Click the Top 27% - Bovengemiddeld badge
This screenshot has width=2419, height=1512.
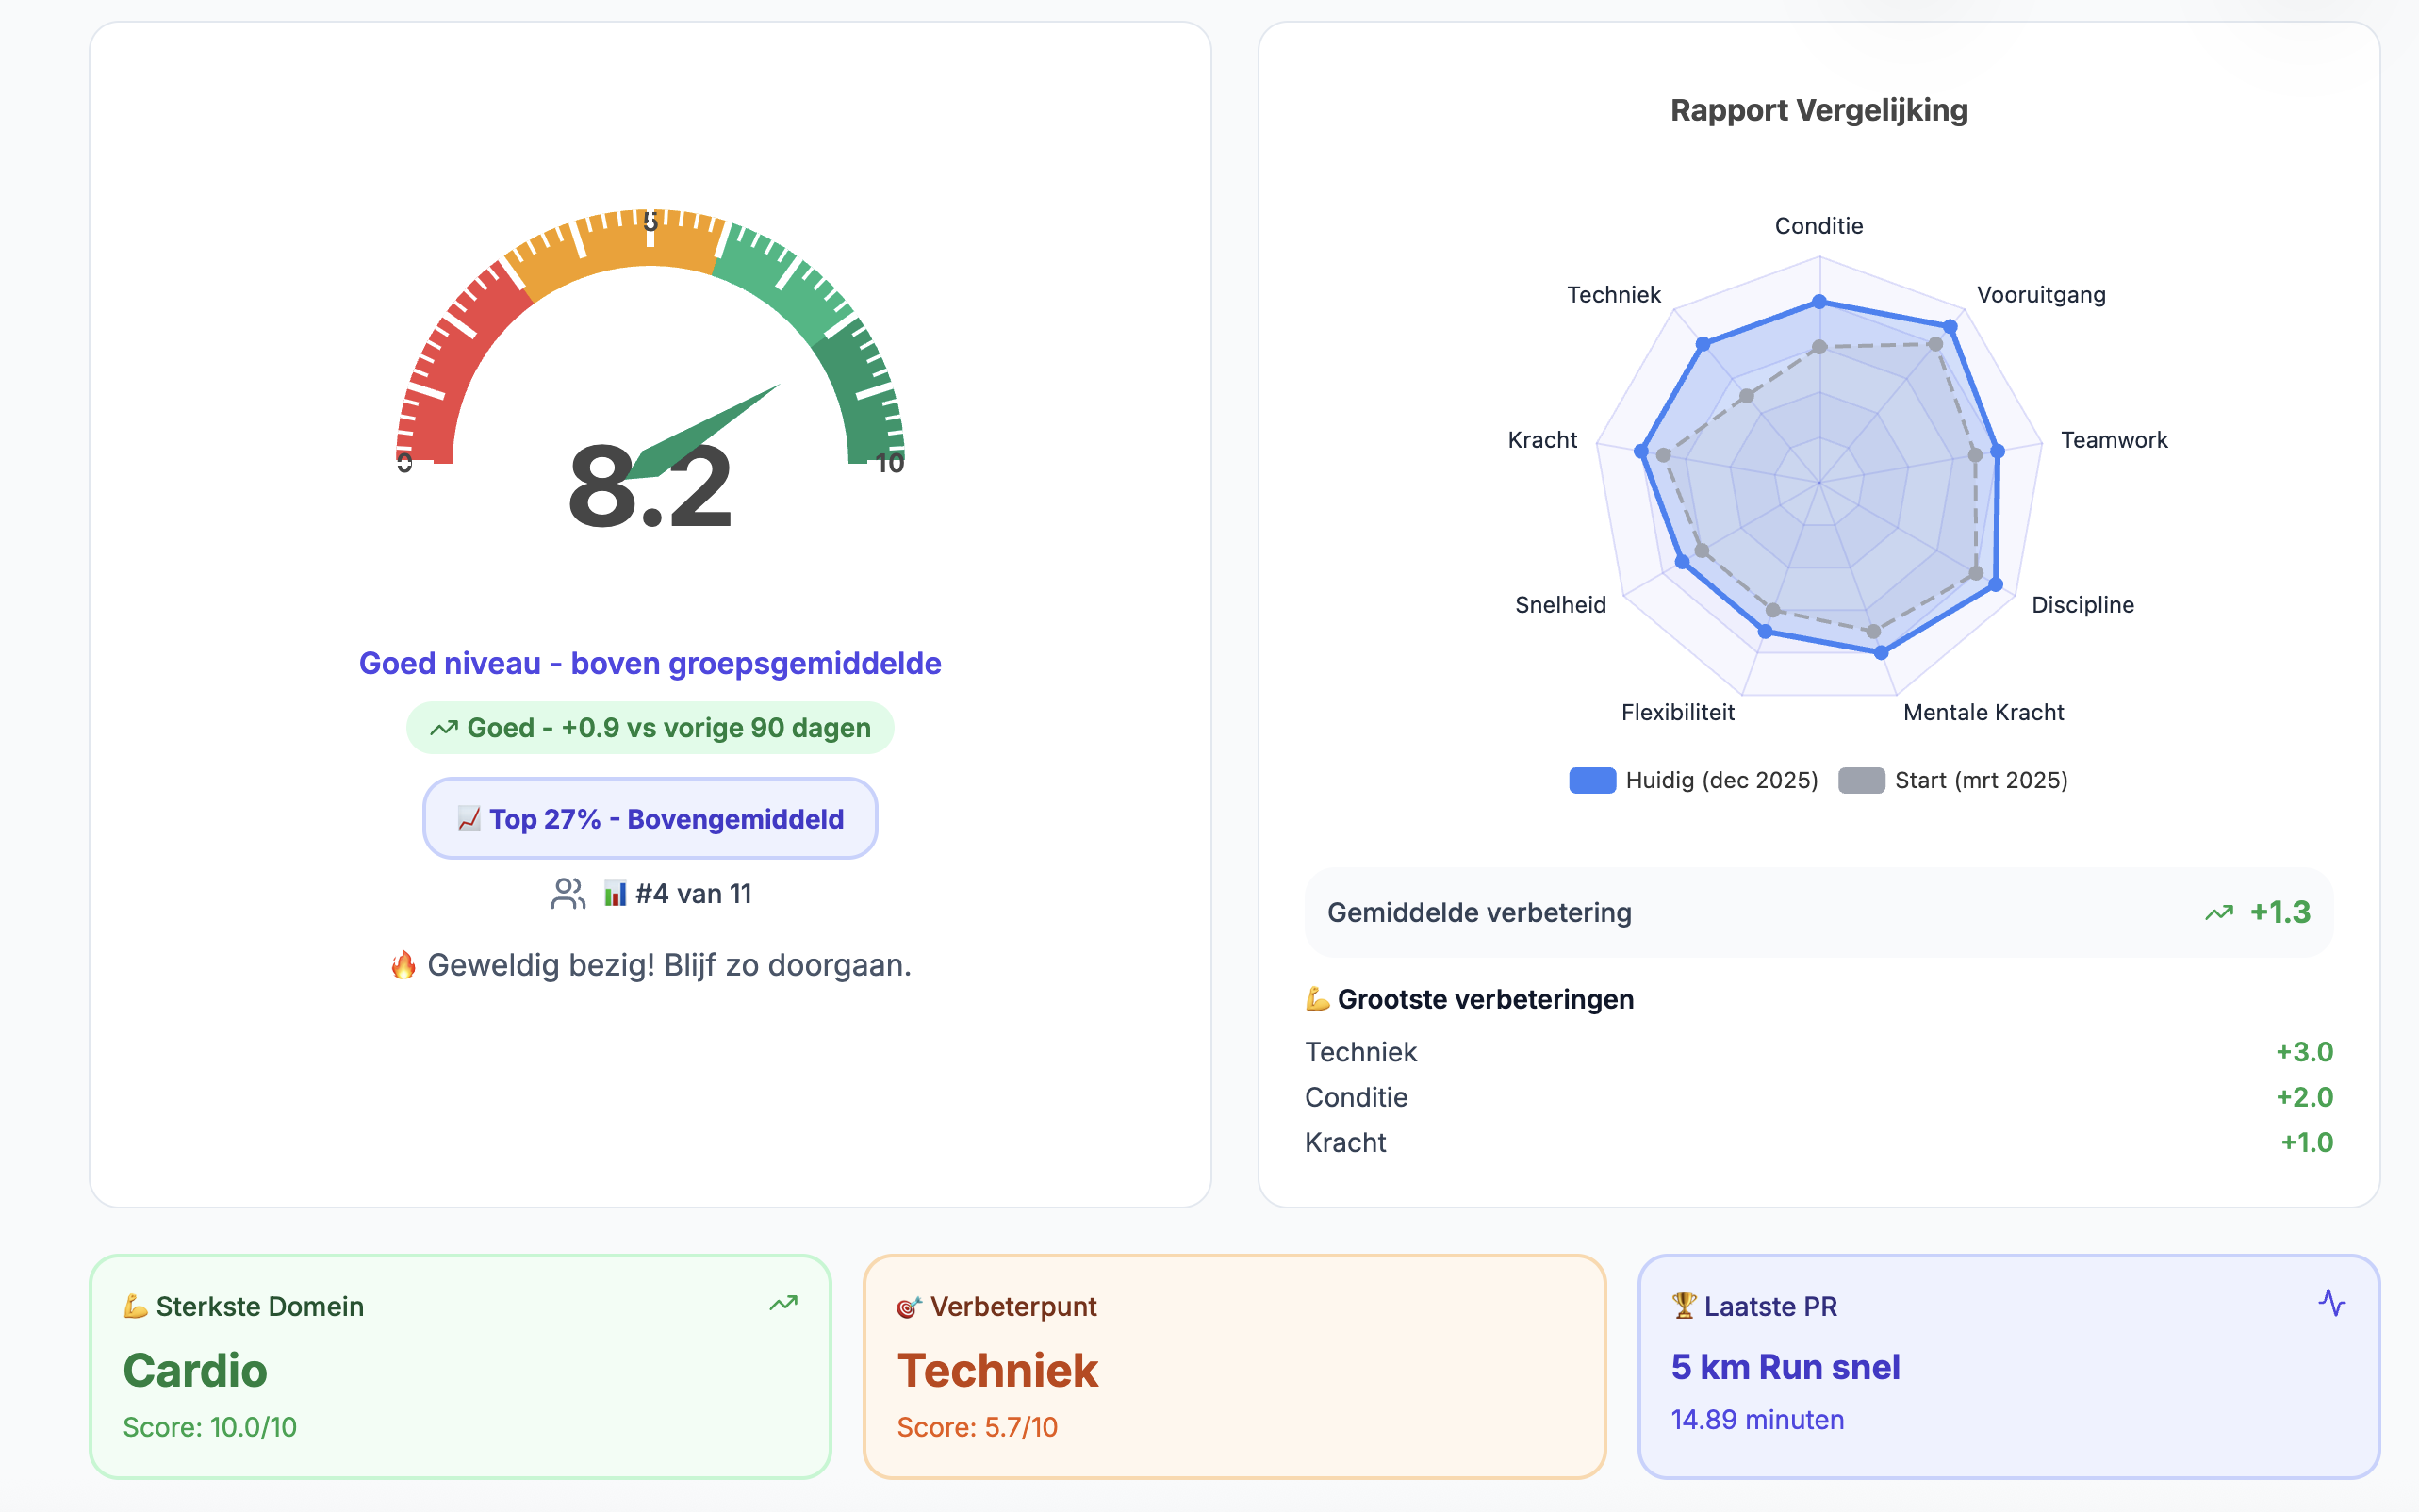tap(649, 818)
